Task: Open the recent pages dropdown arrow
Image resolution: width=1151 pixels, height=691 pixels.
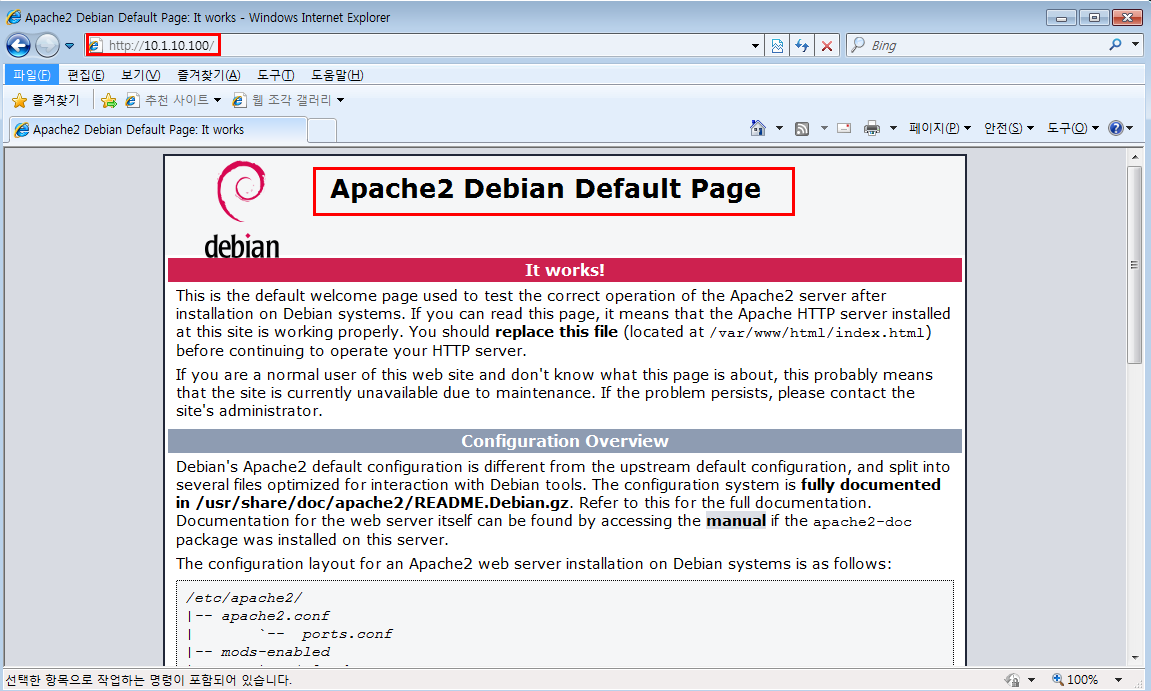Action: coord(70,46)
